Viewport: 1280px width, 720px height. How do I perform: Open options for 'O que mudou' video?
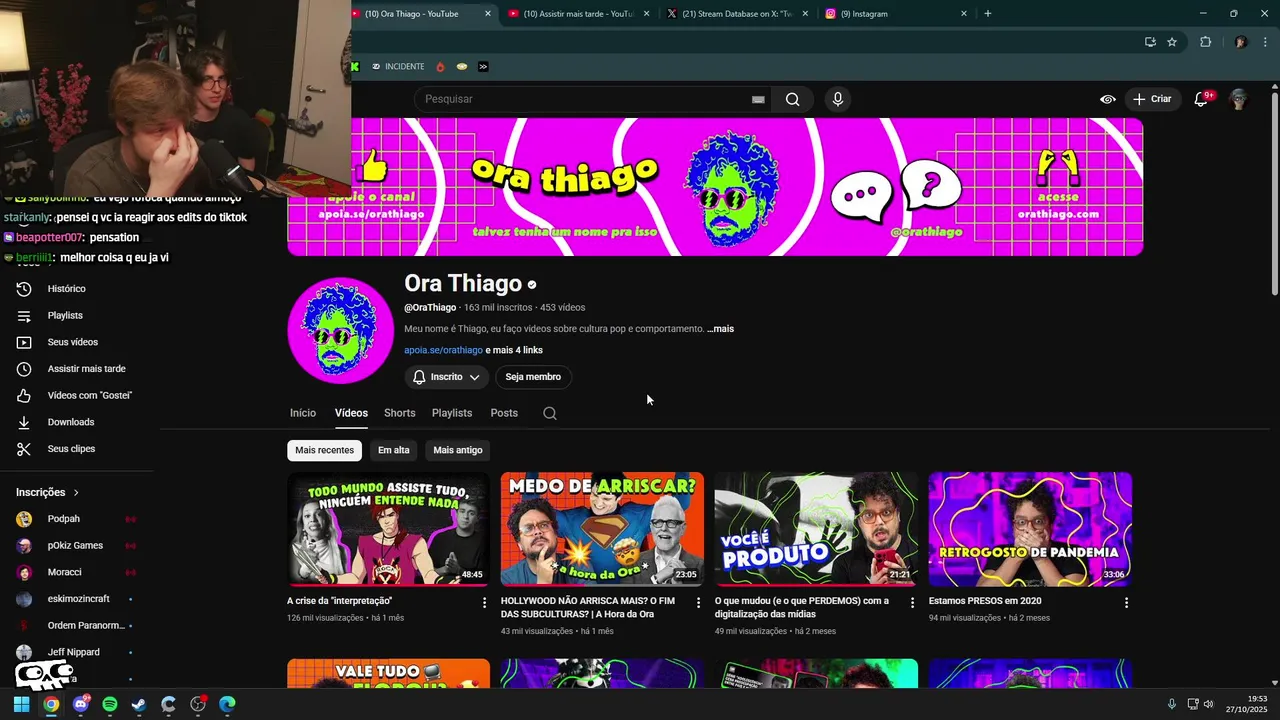point(912,603)
